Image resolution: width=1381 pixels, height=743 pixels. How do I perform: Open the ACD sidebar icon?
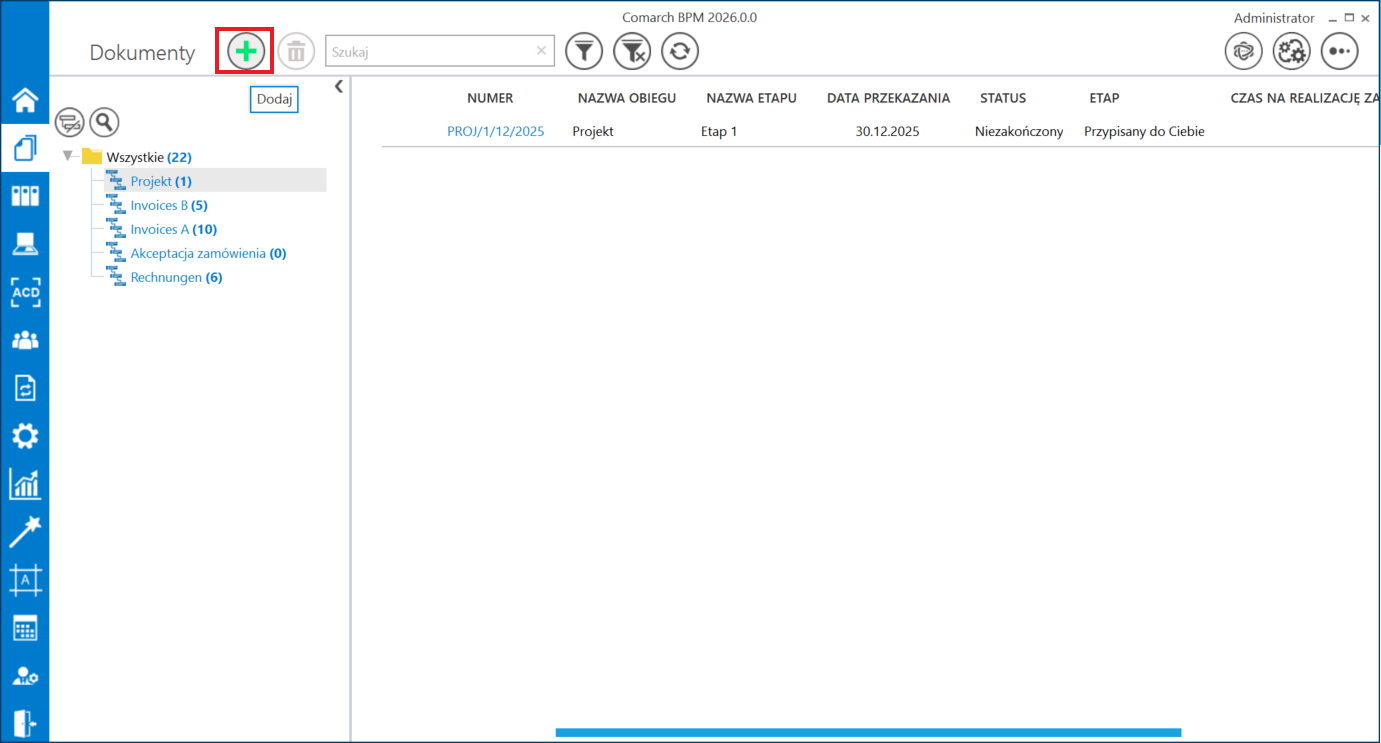tap(24, 292)
